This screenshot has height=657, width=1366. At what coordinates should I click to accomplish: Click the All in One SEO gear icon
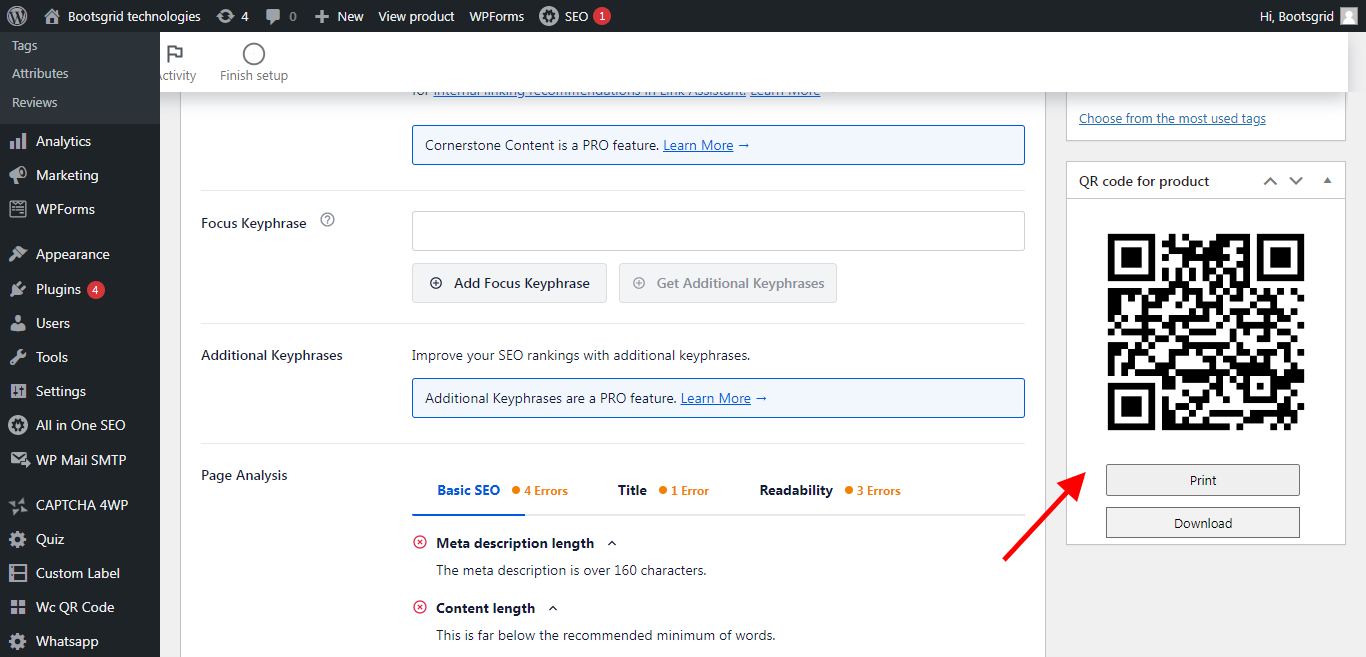[x=18, y=426]
